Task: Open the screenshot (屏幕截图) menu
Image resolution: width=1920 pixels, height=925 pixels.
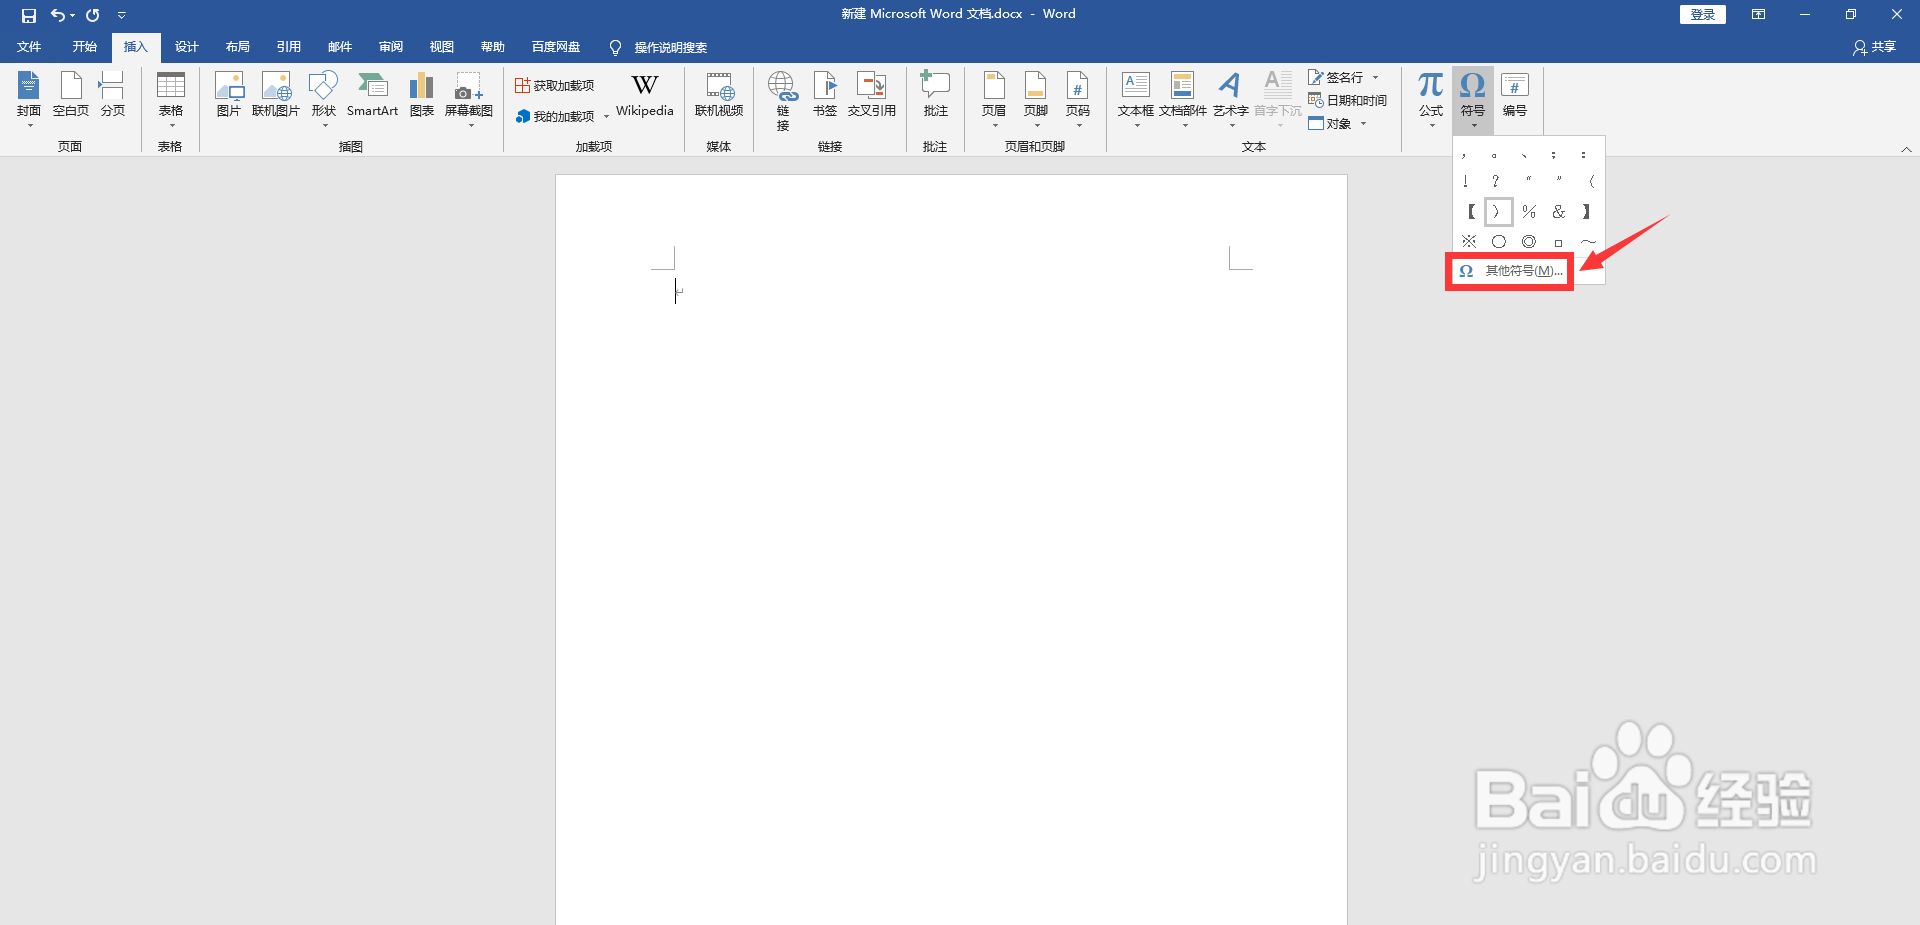Action: (x=469, y=98)
